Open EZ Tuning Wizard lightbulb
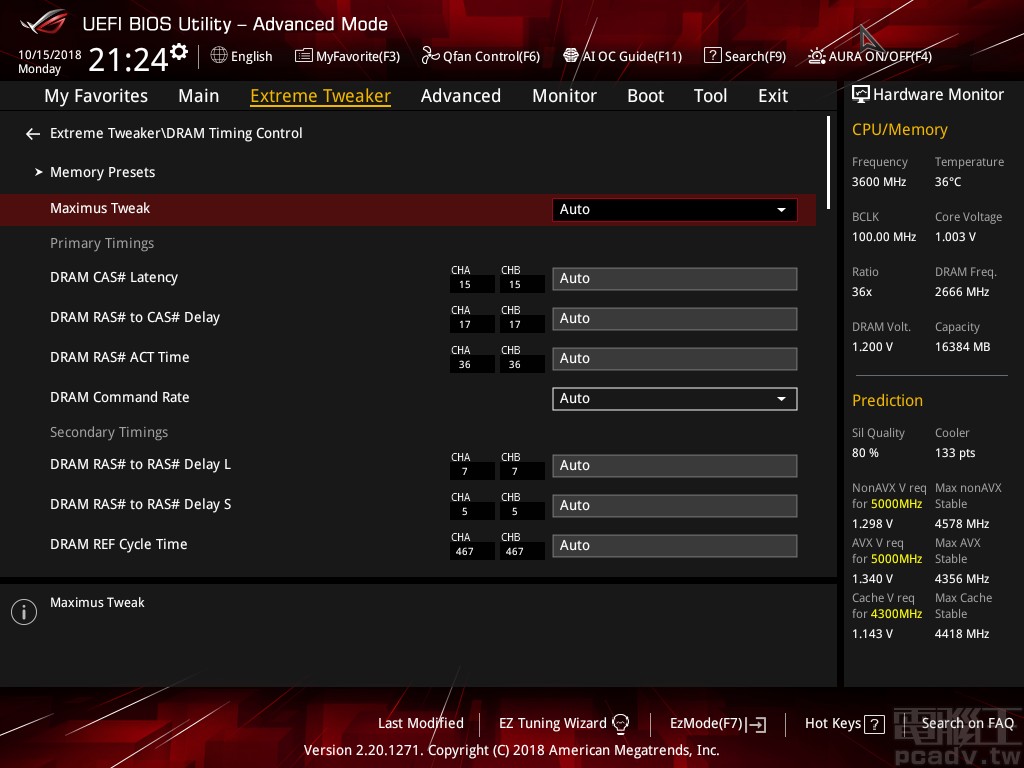This screenshot has height=768, width=1024. [620, 723]
